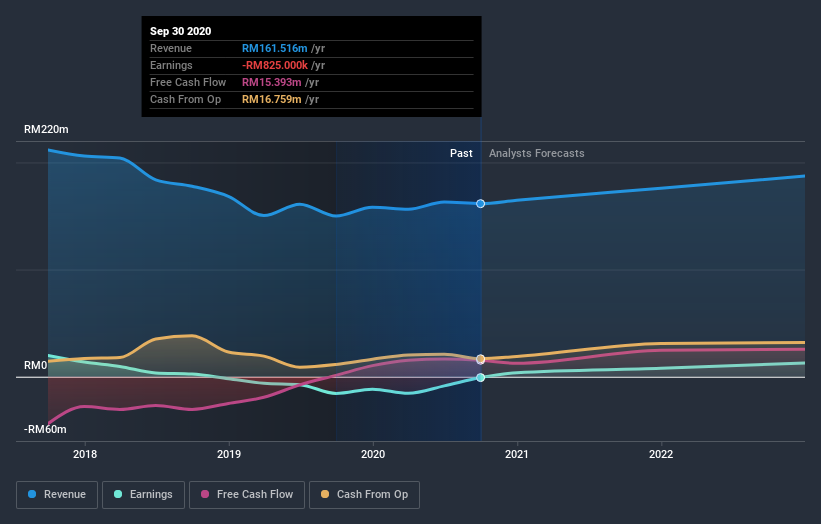Click the RM16.759m cash from op value
821x524 pixels.
coord(272,99)
